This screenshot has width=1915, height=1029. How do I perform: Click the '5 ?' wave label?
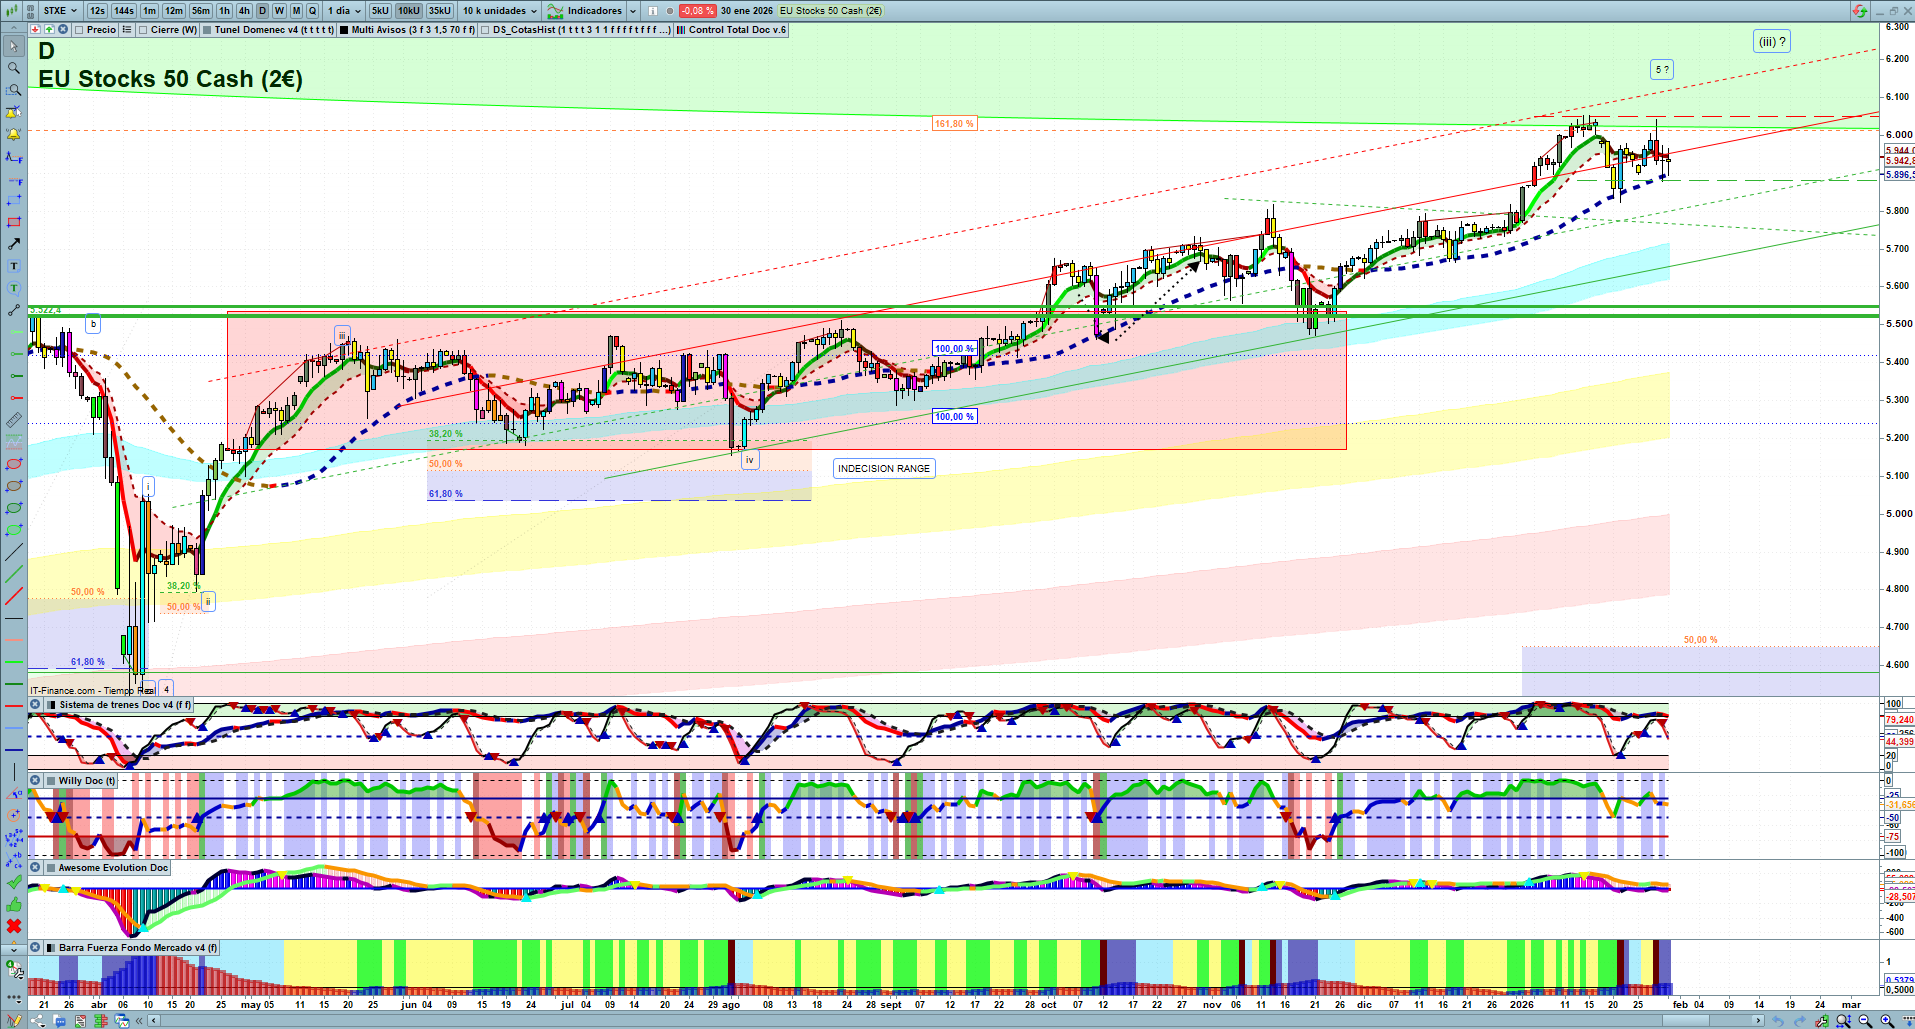coord(1662,70)
